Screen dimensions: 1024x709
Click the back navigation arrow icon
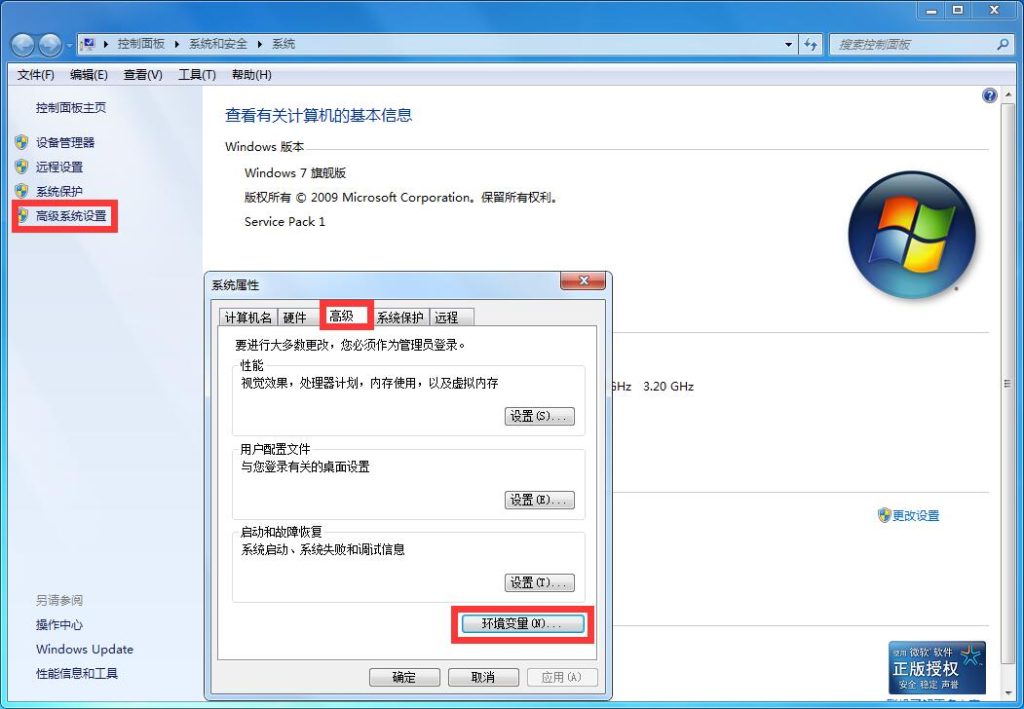(x=23, y=45)
